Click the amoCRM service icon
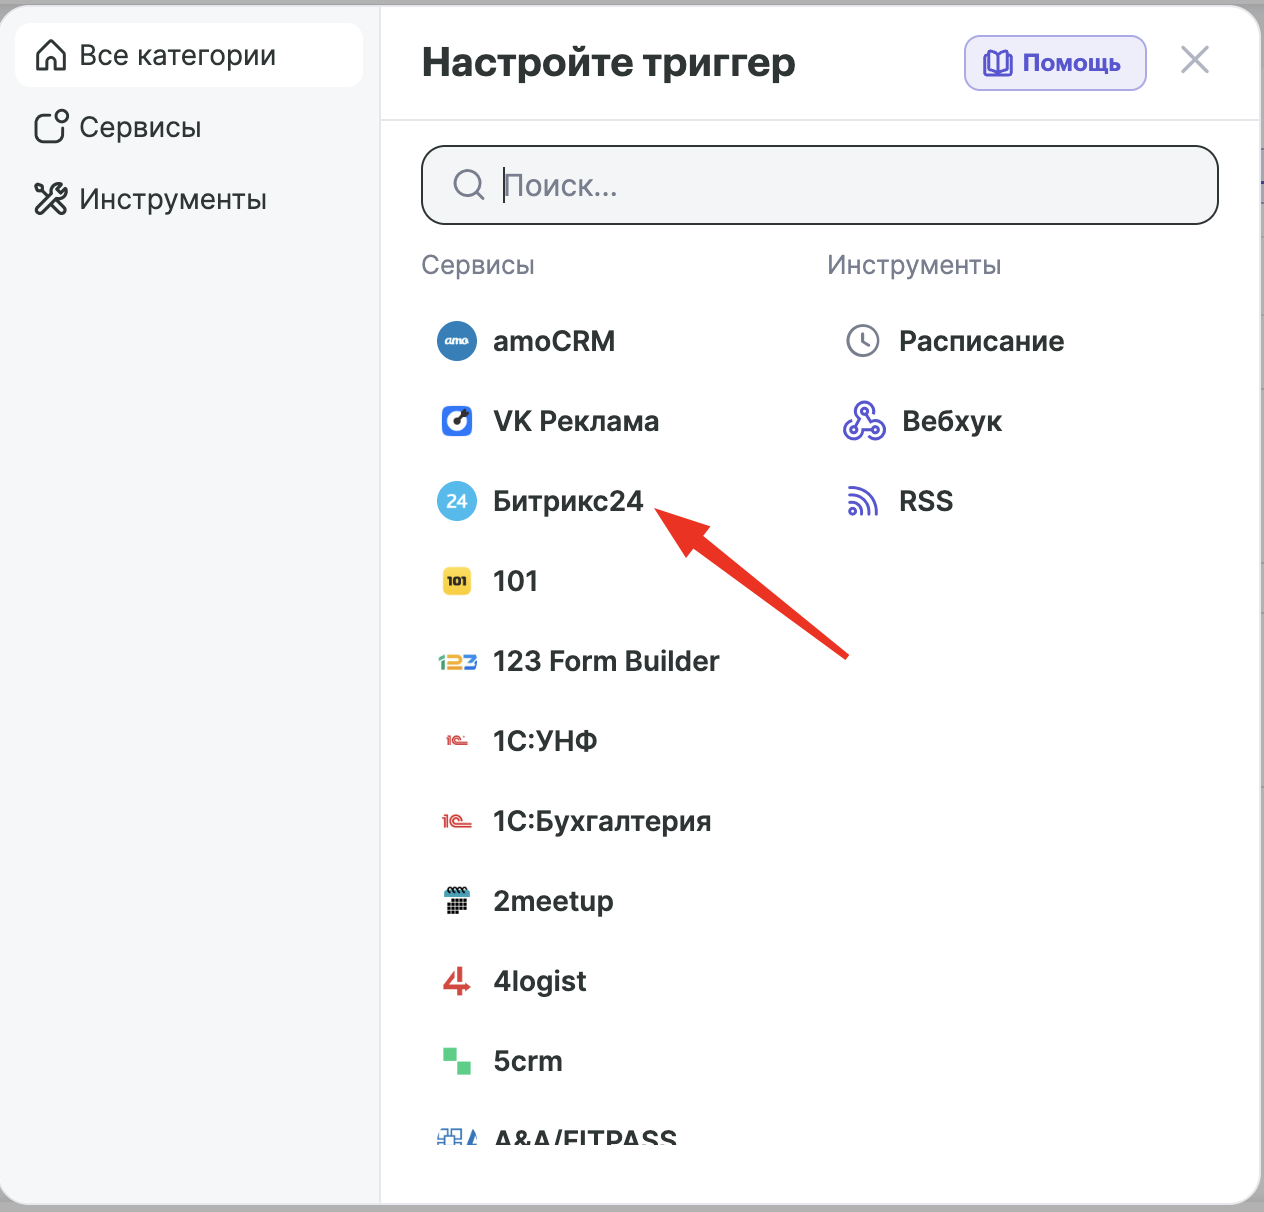The width and height of the screenshot is (1264, 1212). [x=457, y=341]
